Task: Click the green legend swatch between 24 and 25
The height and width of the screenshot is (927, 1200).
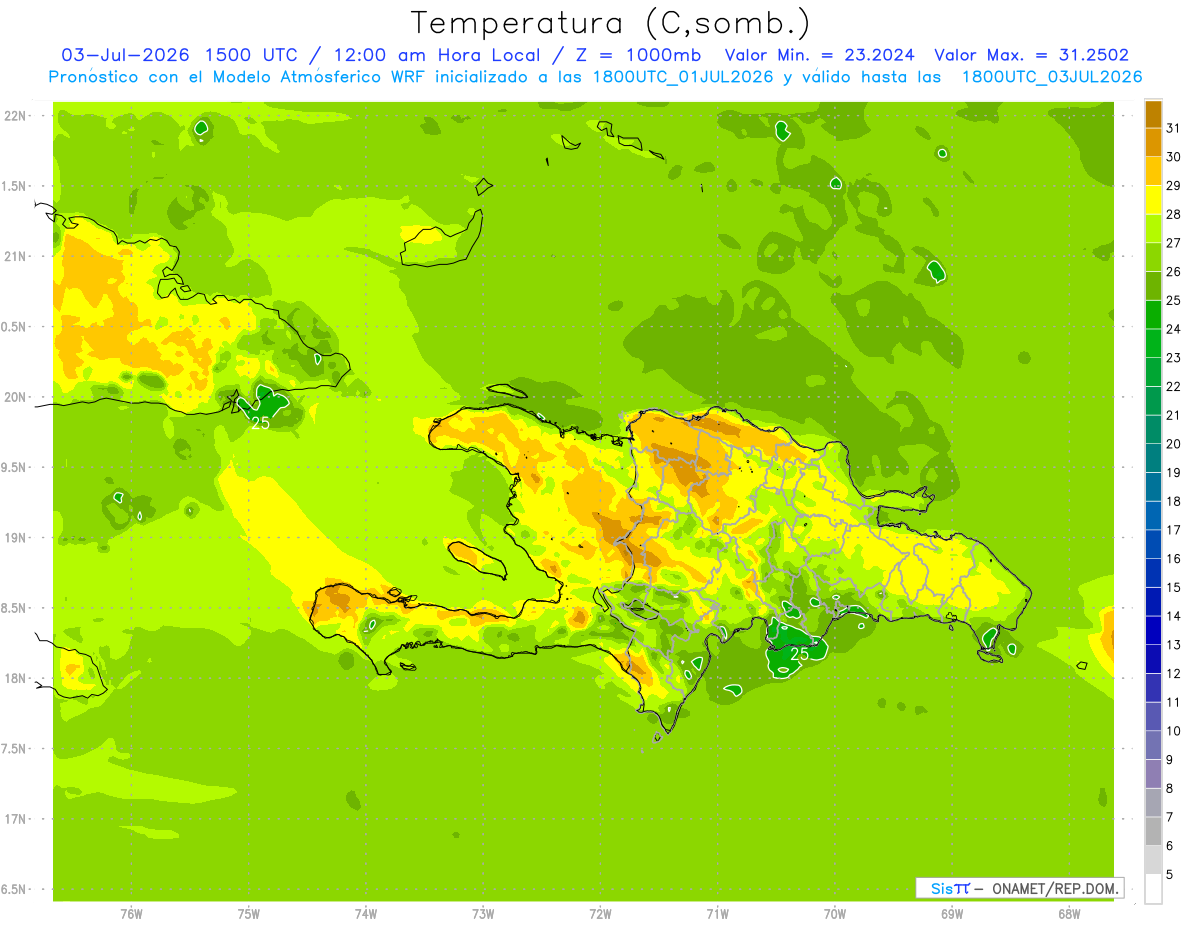Action: tap(1153, 315)
